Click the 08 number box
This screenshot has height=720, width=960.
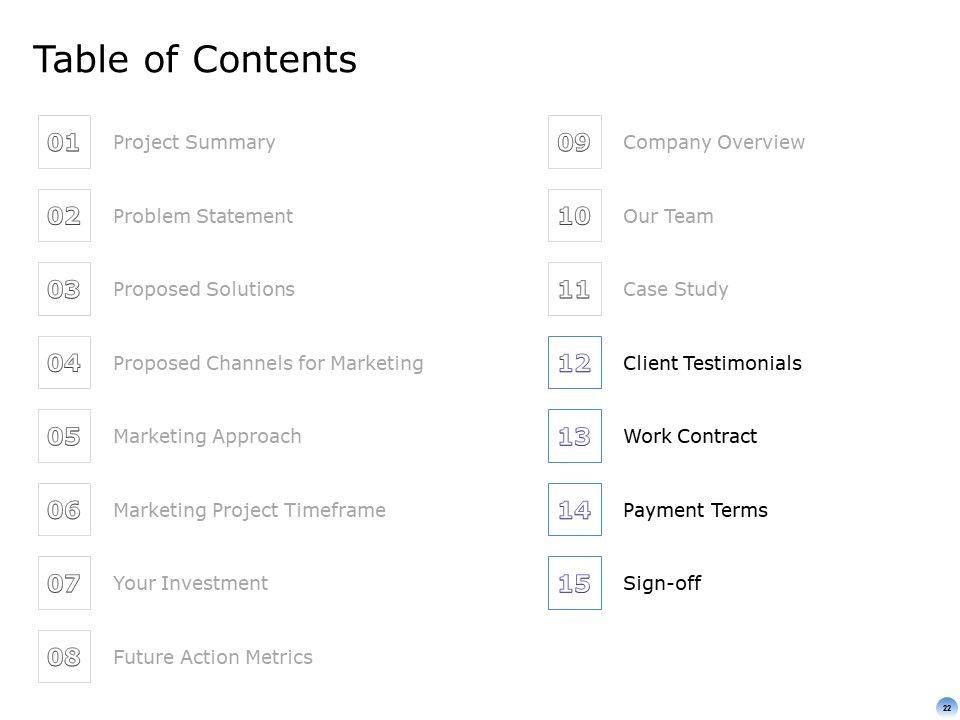tap(64, 657)
